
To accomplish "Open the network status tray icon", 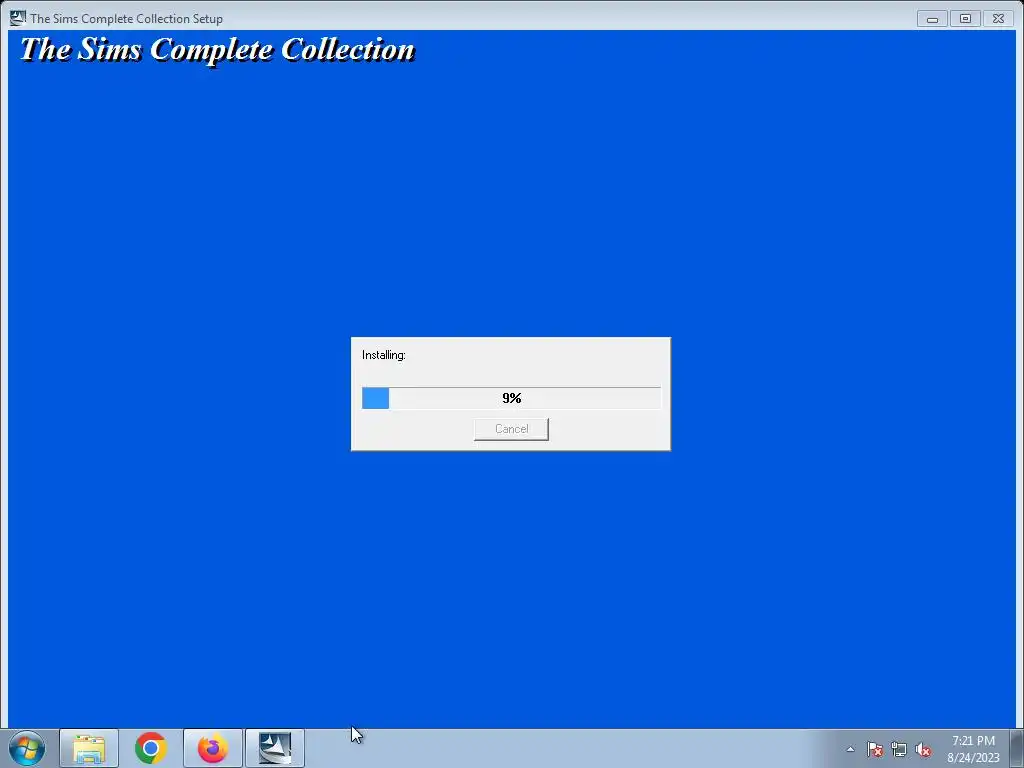I will click(899, 749).
